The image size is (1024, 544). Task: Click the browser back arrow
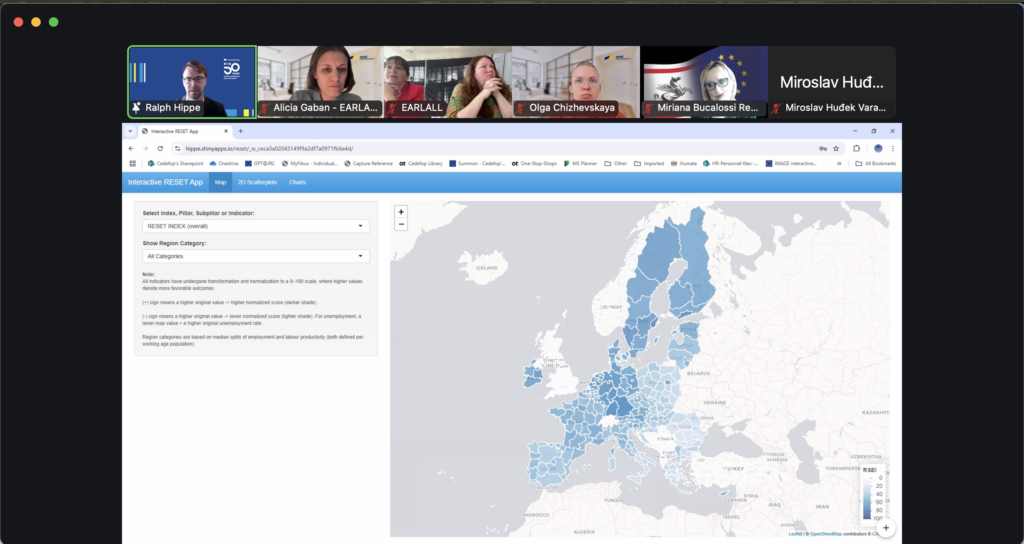(132, 148)
